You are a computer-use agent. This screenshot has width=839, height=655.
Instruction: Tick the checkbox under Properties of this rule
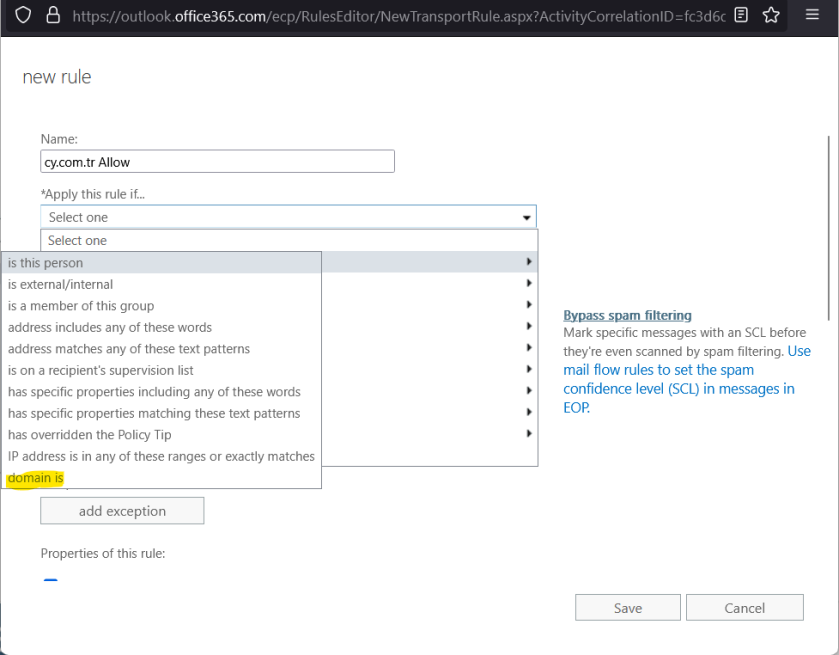[x=51, y=582]
